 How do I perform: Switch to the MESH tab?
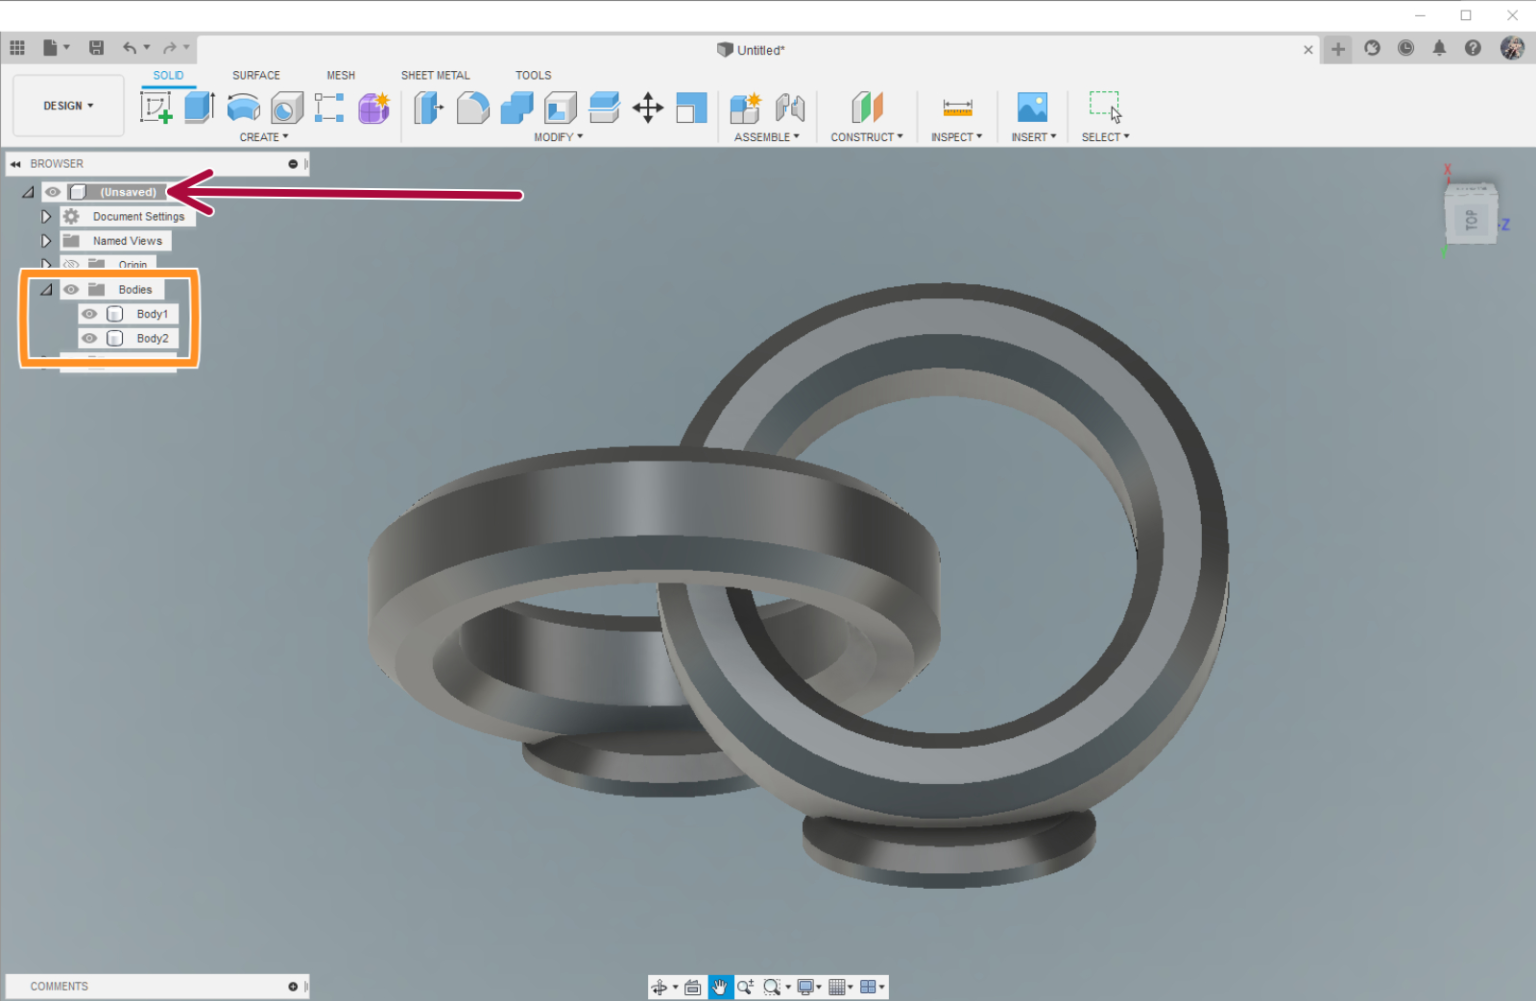coord(341,76)
